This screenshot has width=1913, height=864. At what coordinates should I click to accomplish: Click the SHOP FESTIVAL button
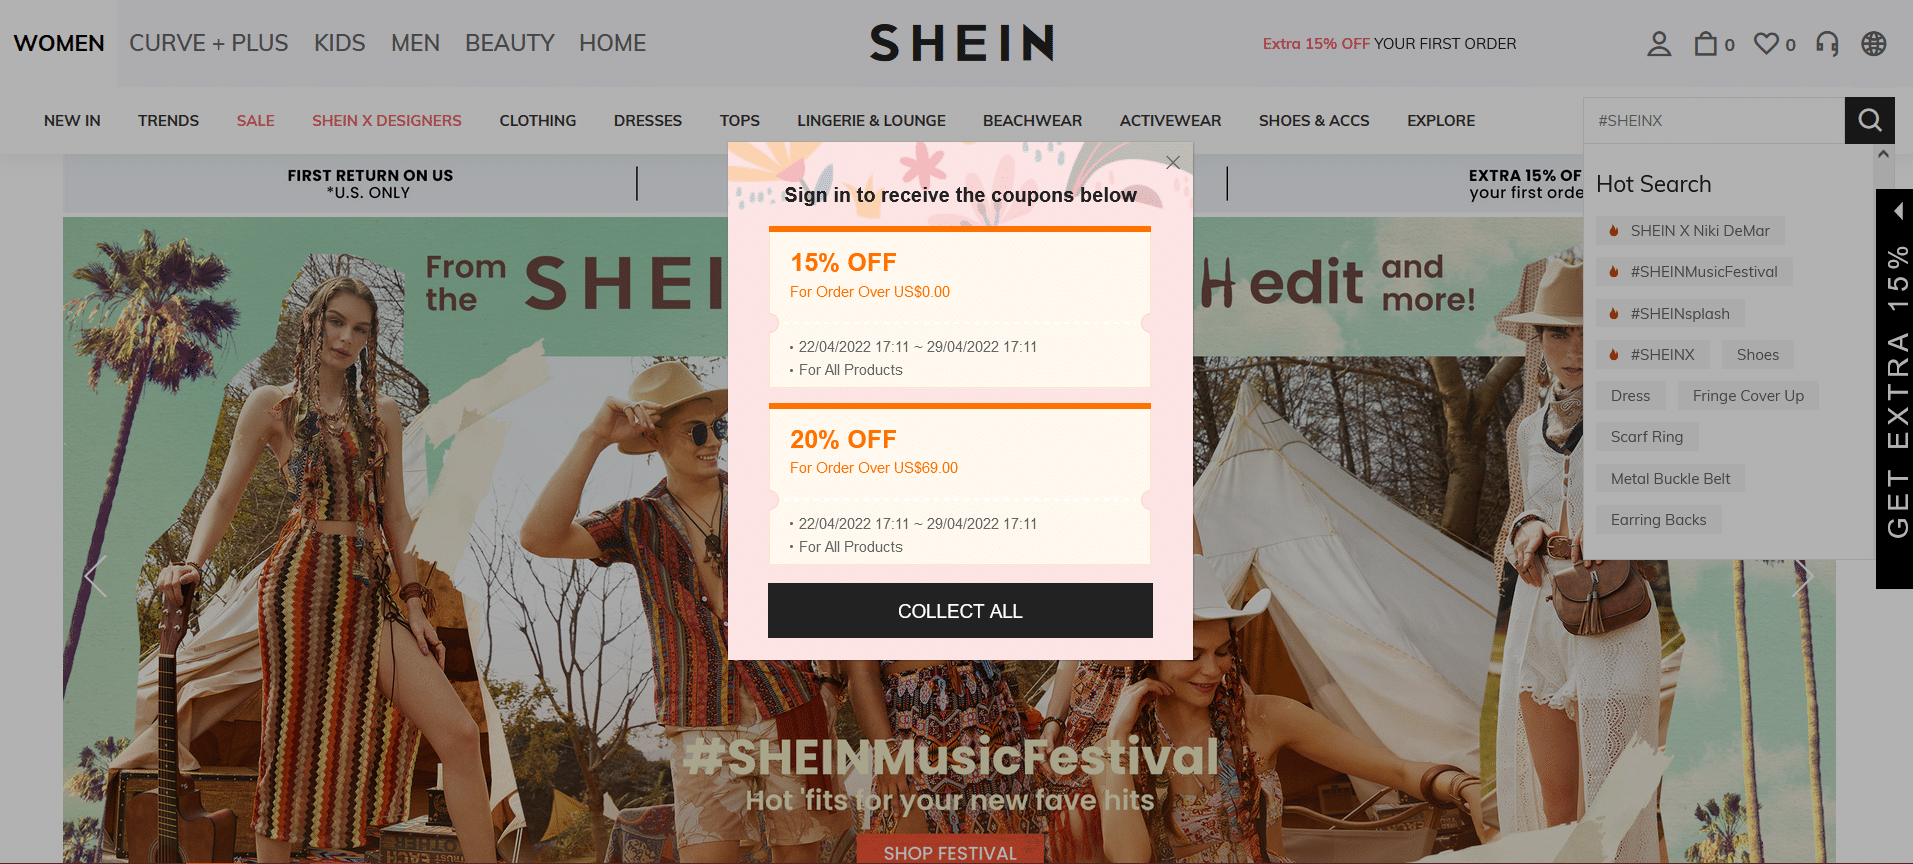point(950,850)
